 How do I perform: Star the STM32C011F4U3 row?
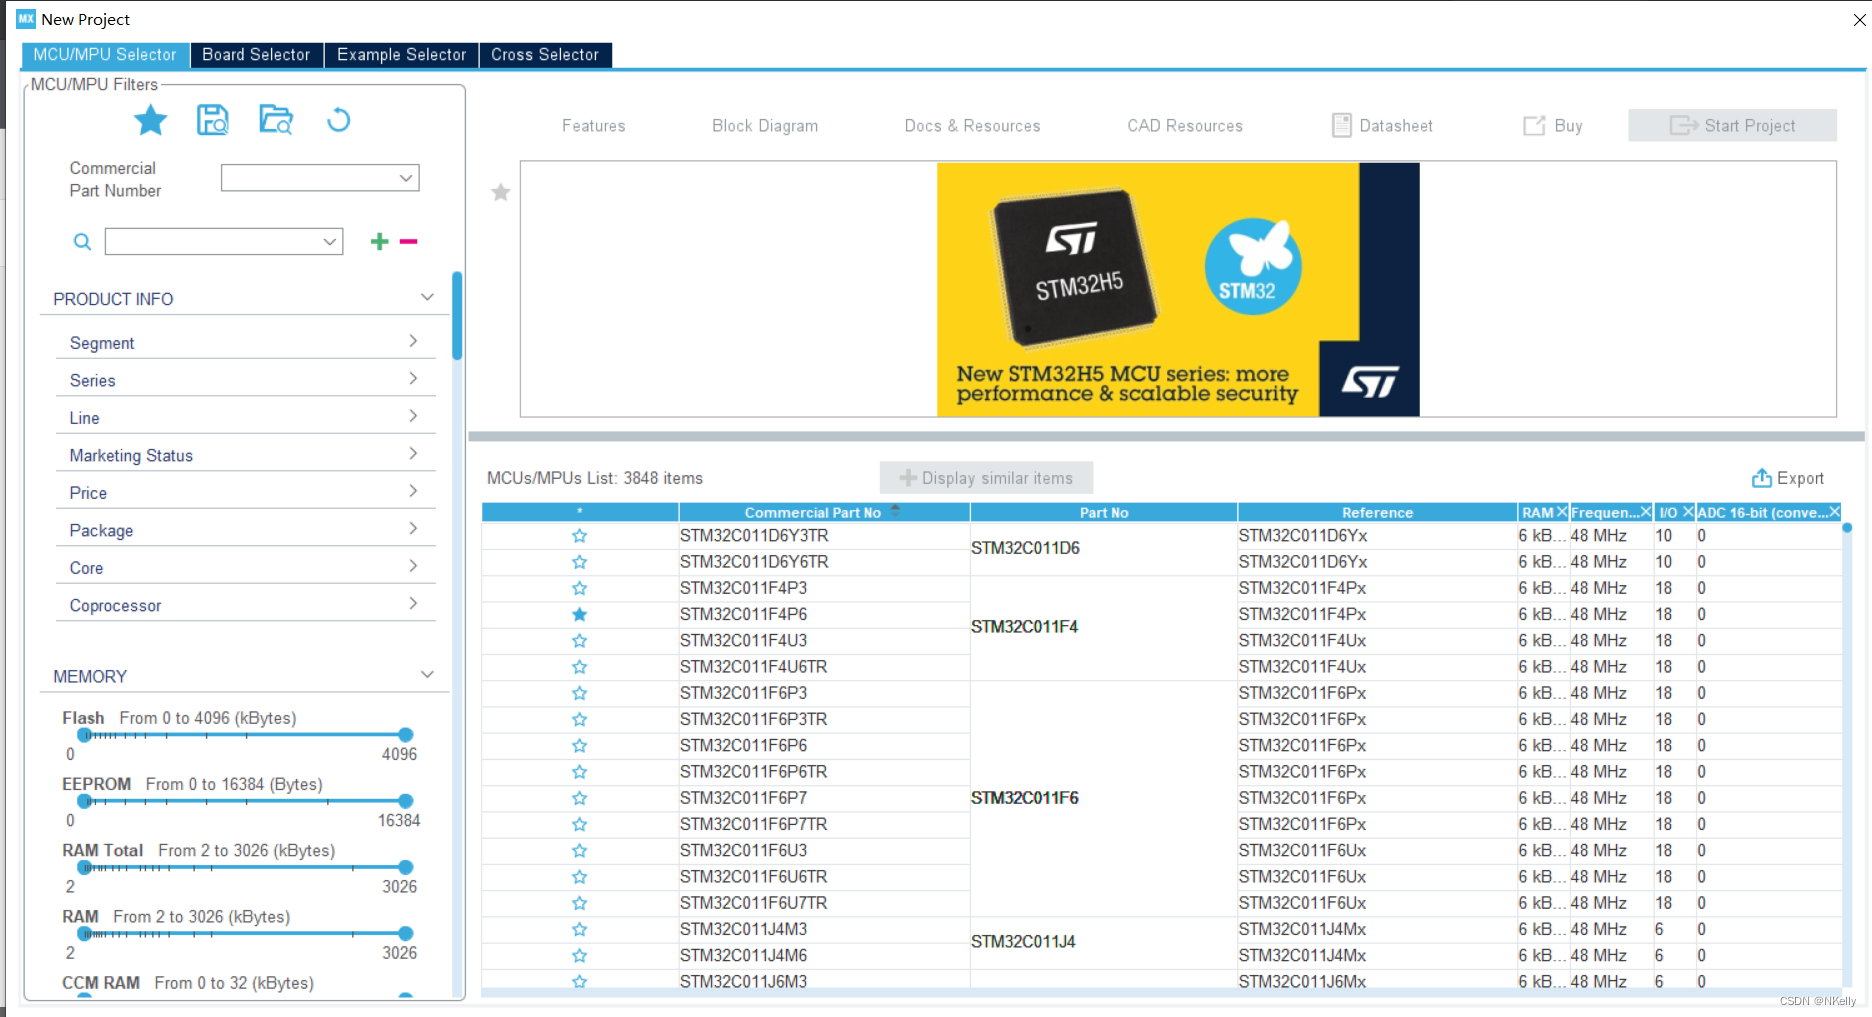[579, 641]
